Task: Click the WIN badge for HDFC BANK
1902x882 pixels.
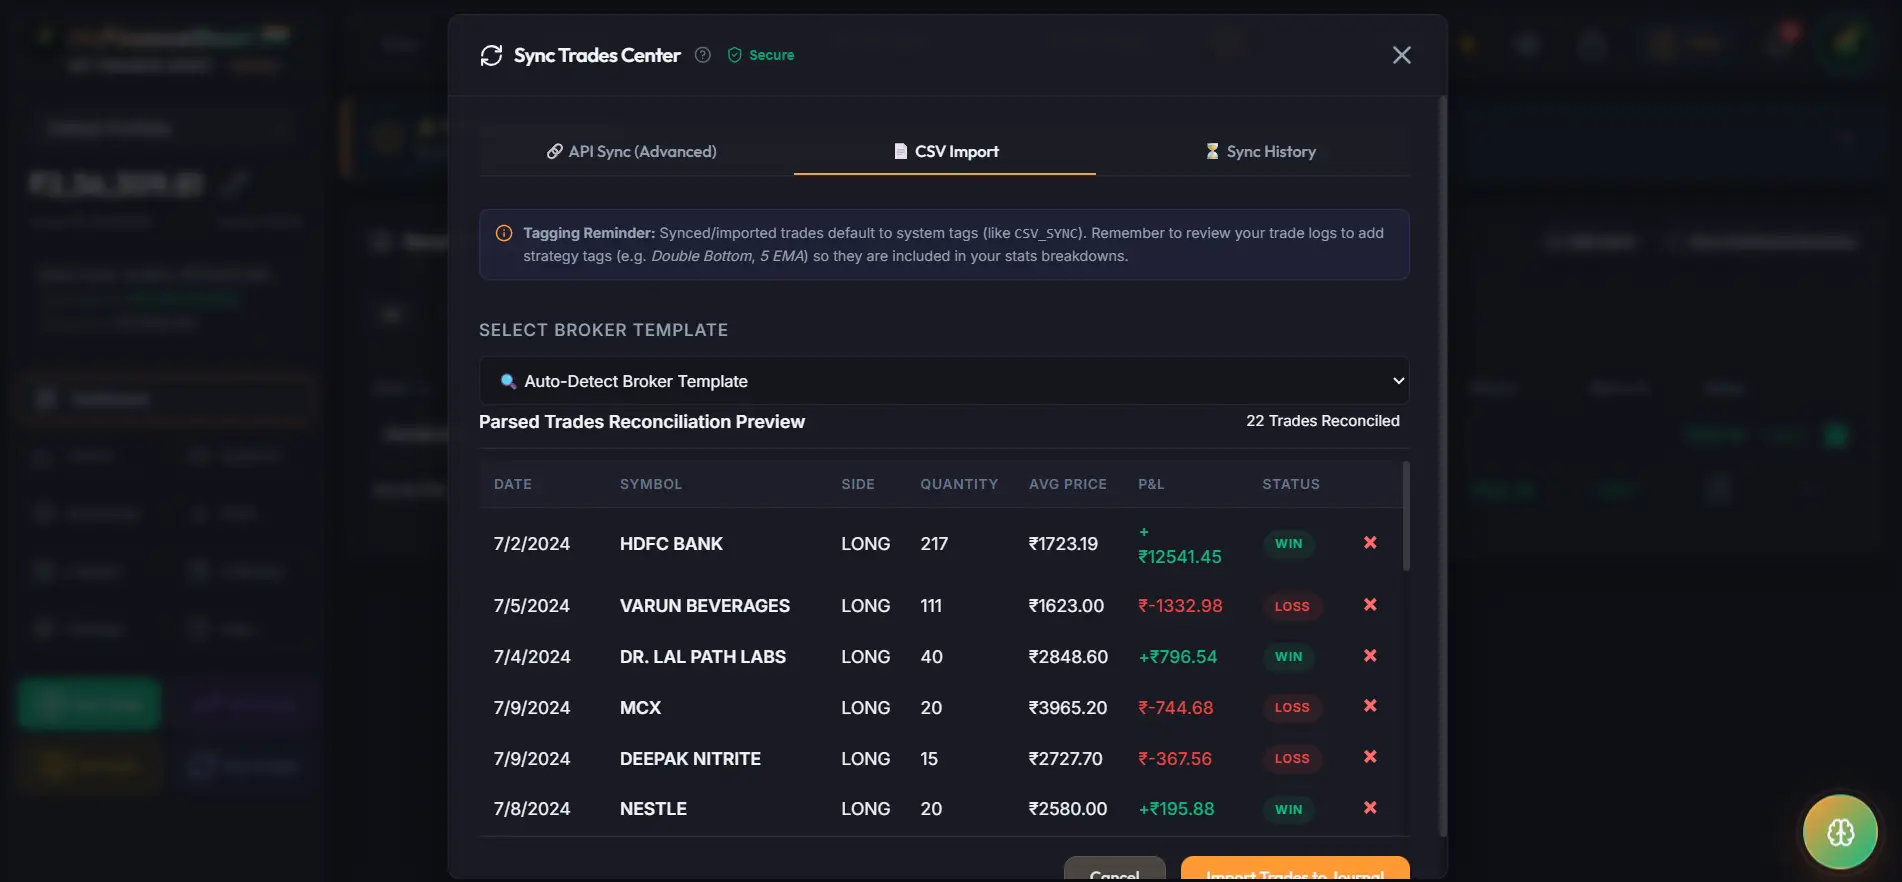Action: pyautogui.click(x=1288, y=544)
